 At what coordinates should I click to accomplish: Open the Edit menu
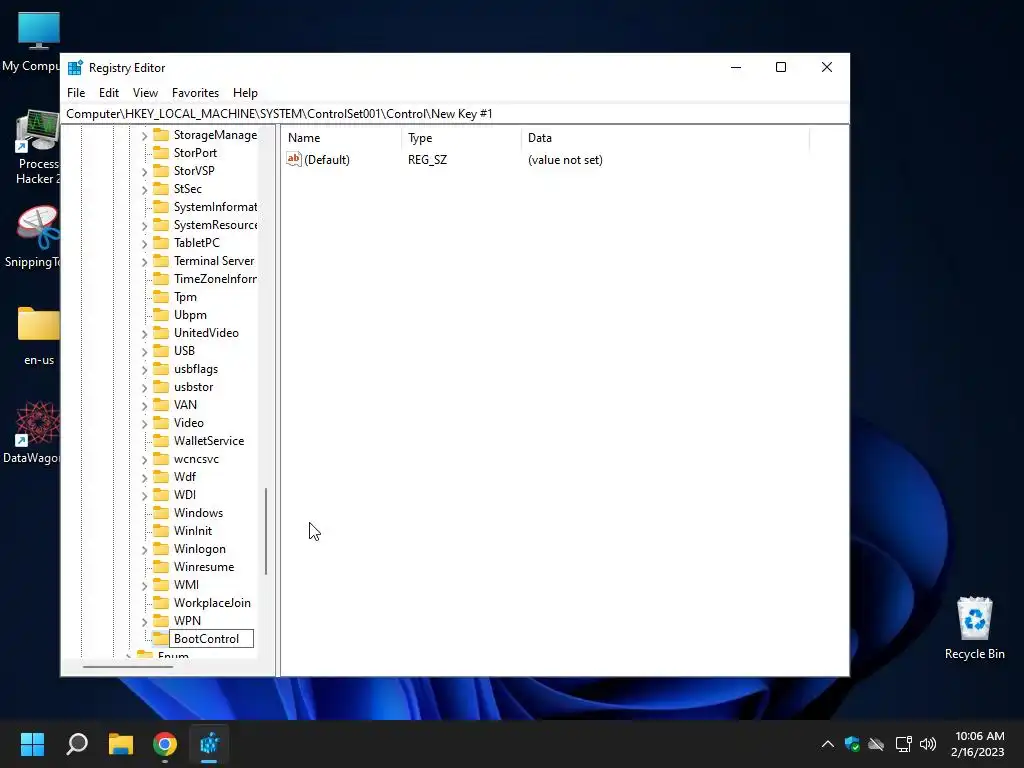108,93
